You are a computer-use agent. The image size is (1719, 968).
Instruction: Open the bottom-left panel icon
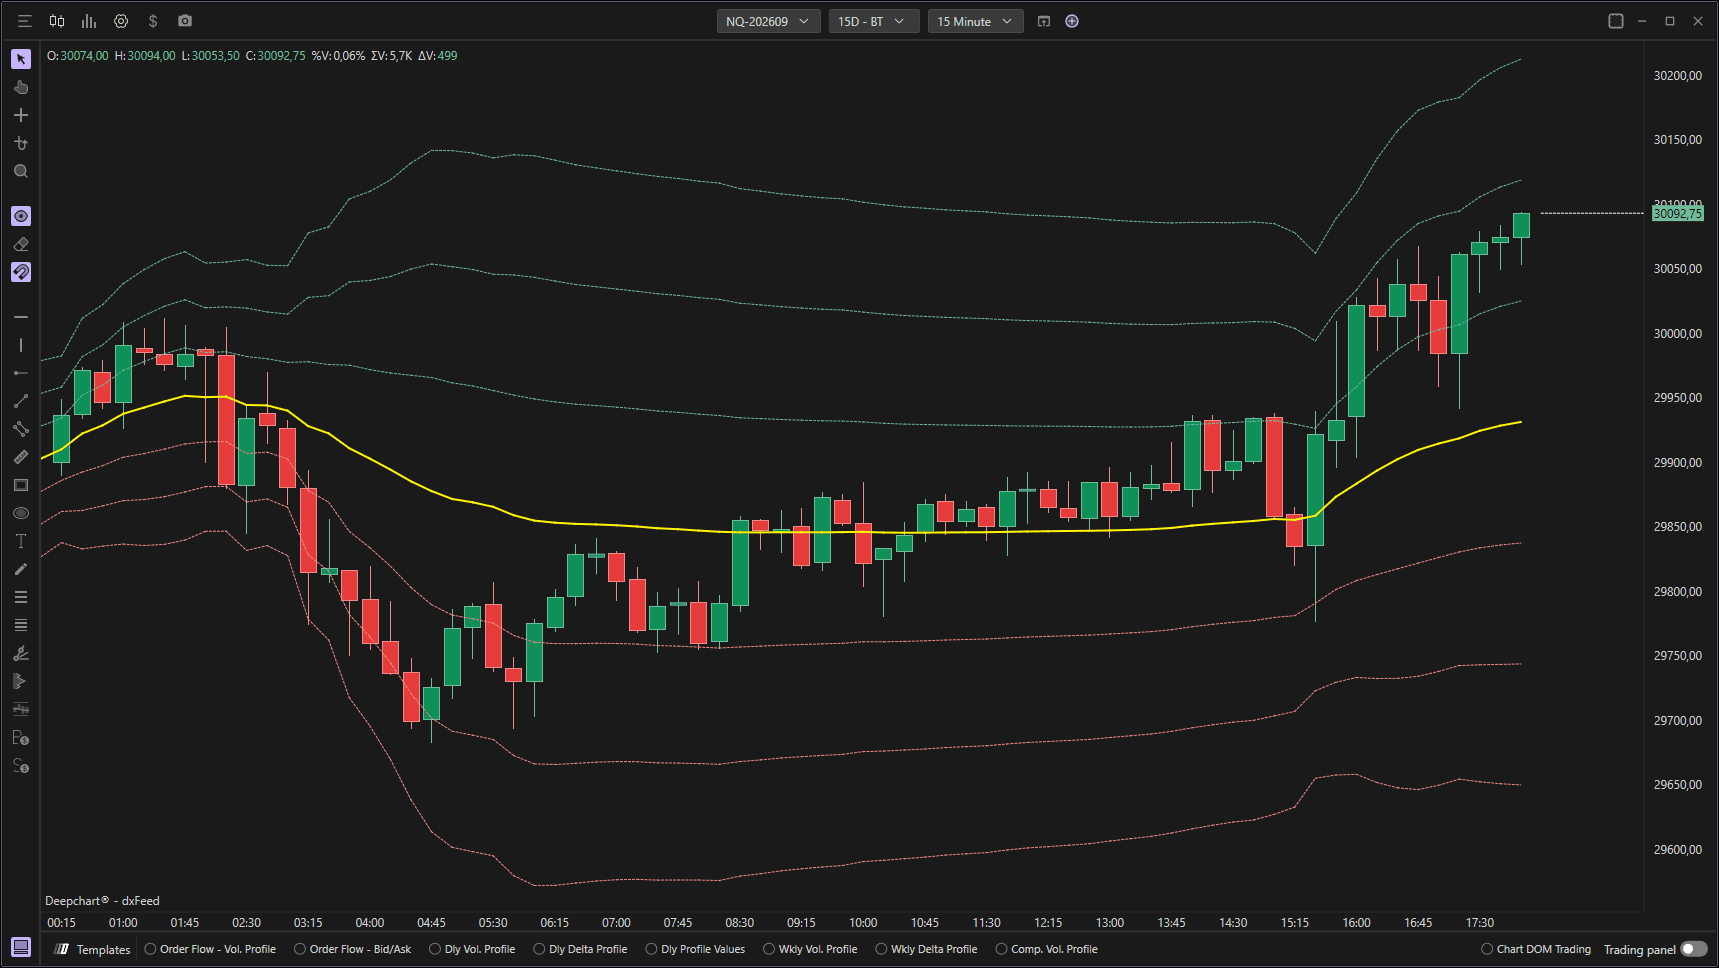(x=21, y=947)
